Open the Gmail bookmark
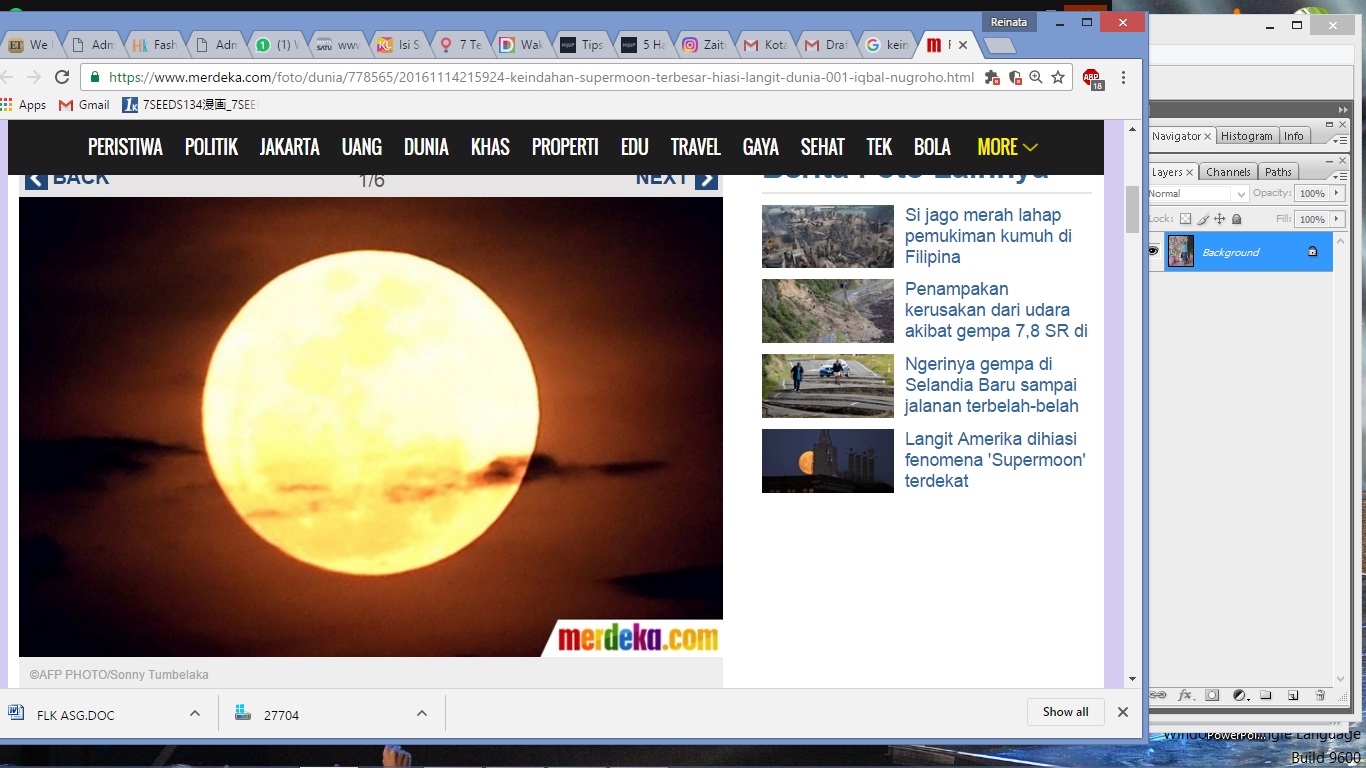The height and width of the screenshot is (768, 1366). coord(84,104)
